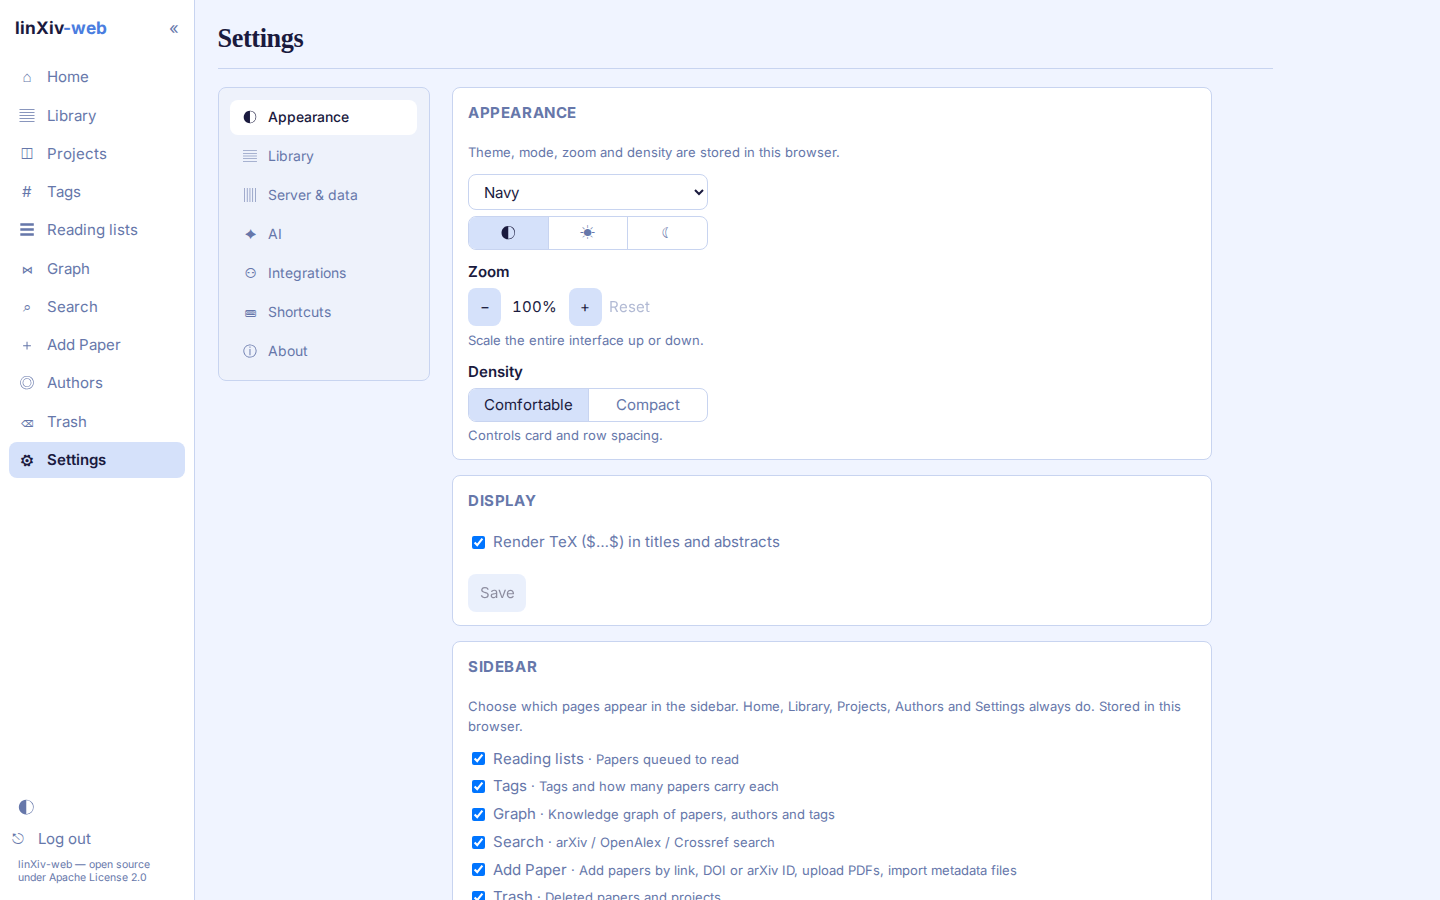Decrease zoom with the minus button
The width and height of the screenshot is (1440, 900).
point(484,307)
